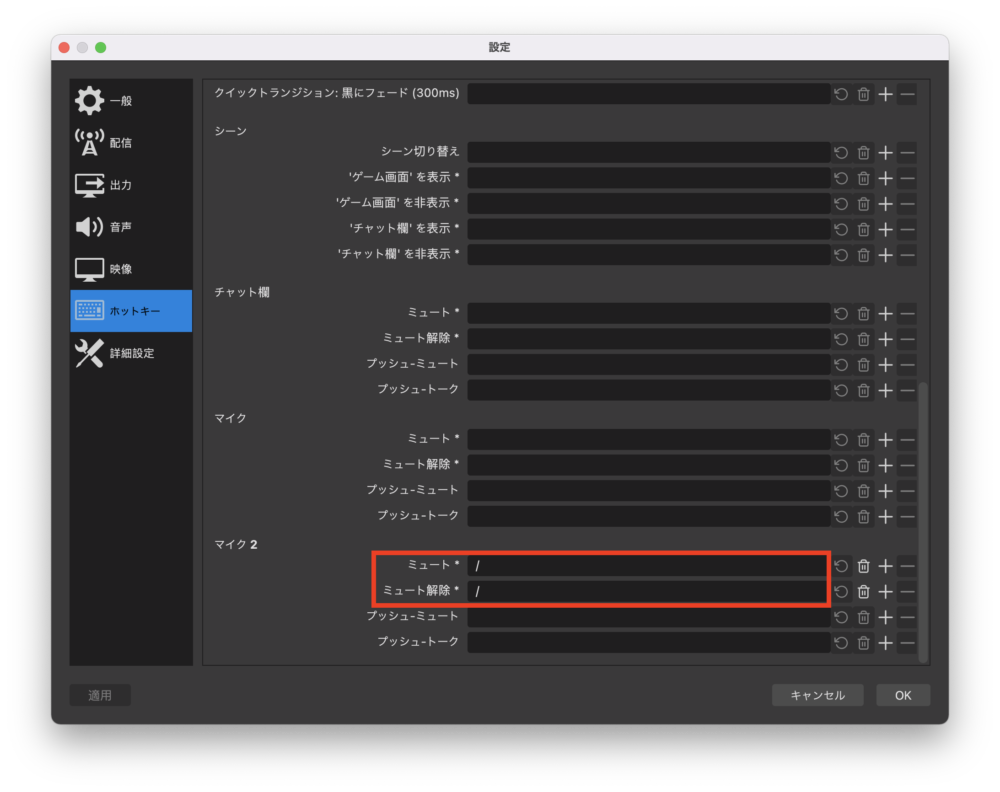
Task: Revert the マイク 2 ミュート解除 hotkey
Action: point(841,592)
